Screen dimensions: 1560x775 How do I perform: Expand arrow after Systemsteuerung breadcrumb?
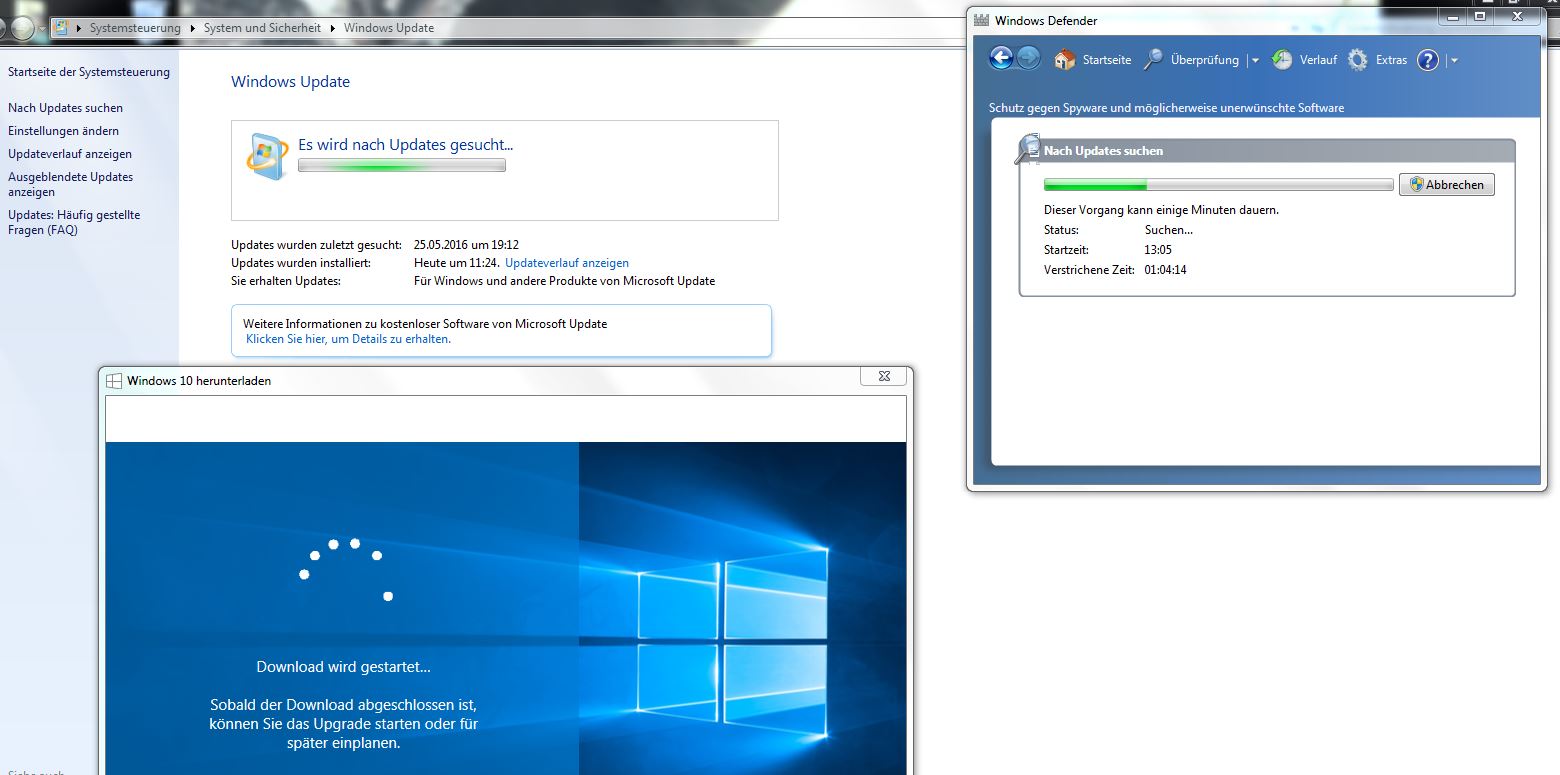point(192,28)
